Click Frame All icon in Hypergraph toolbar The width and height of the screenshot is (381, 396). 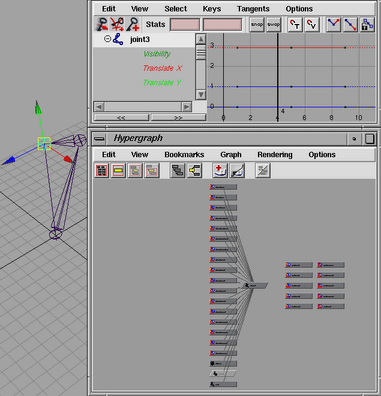tap(101, 171)
